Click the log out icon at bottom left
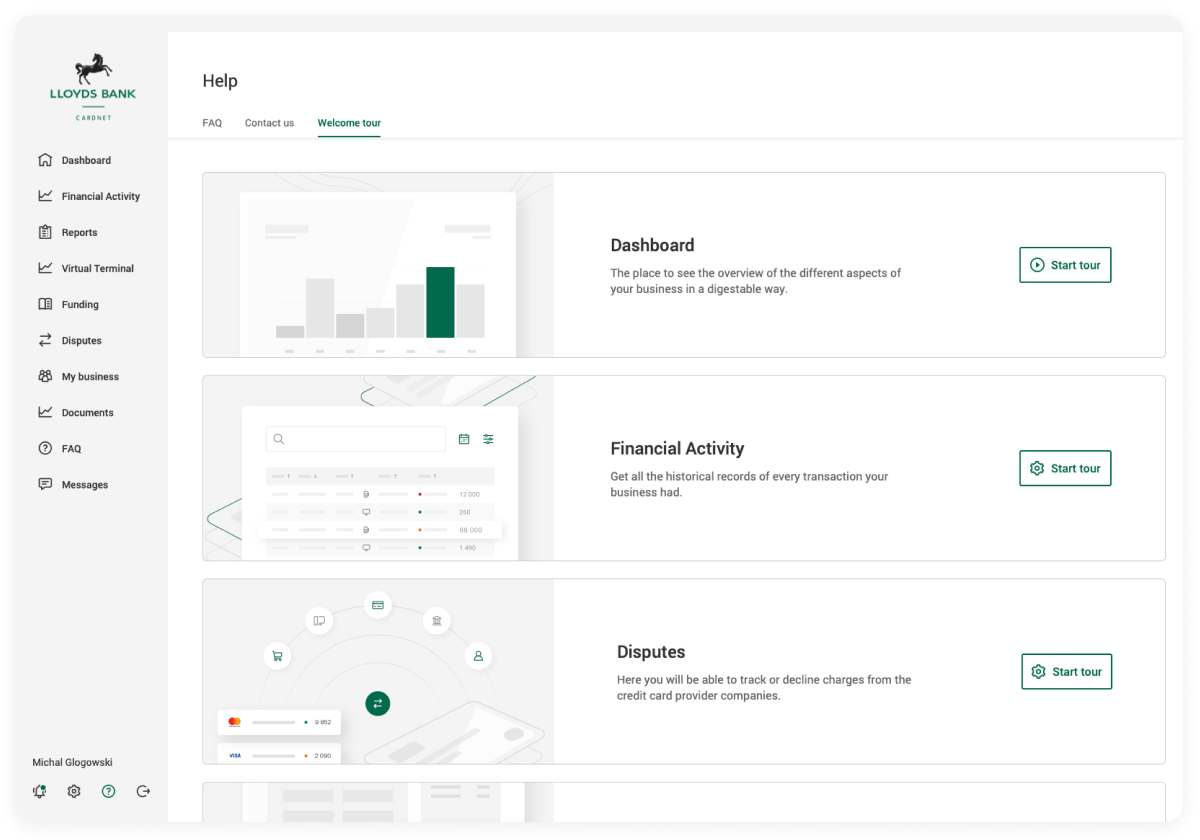The image size is (1200, 840). [x=143, y=790]
